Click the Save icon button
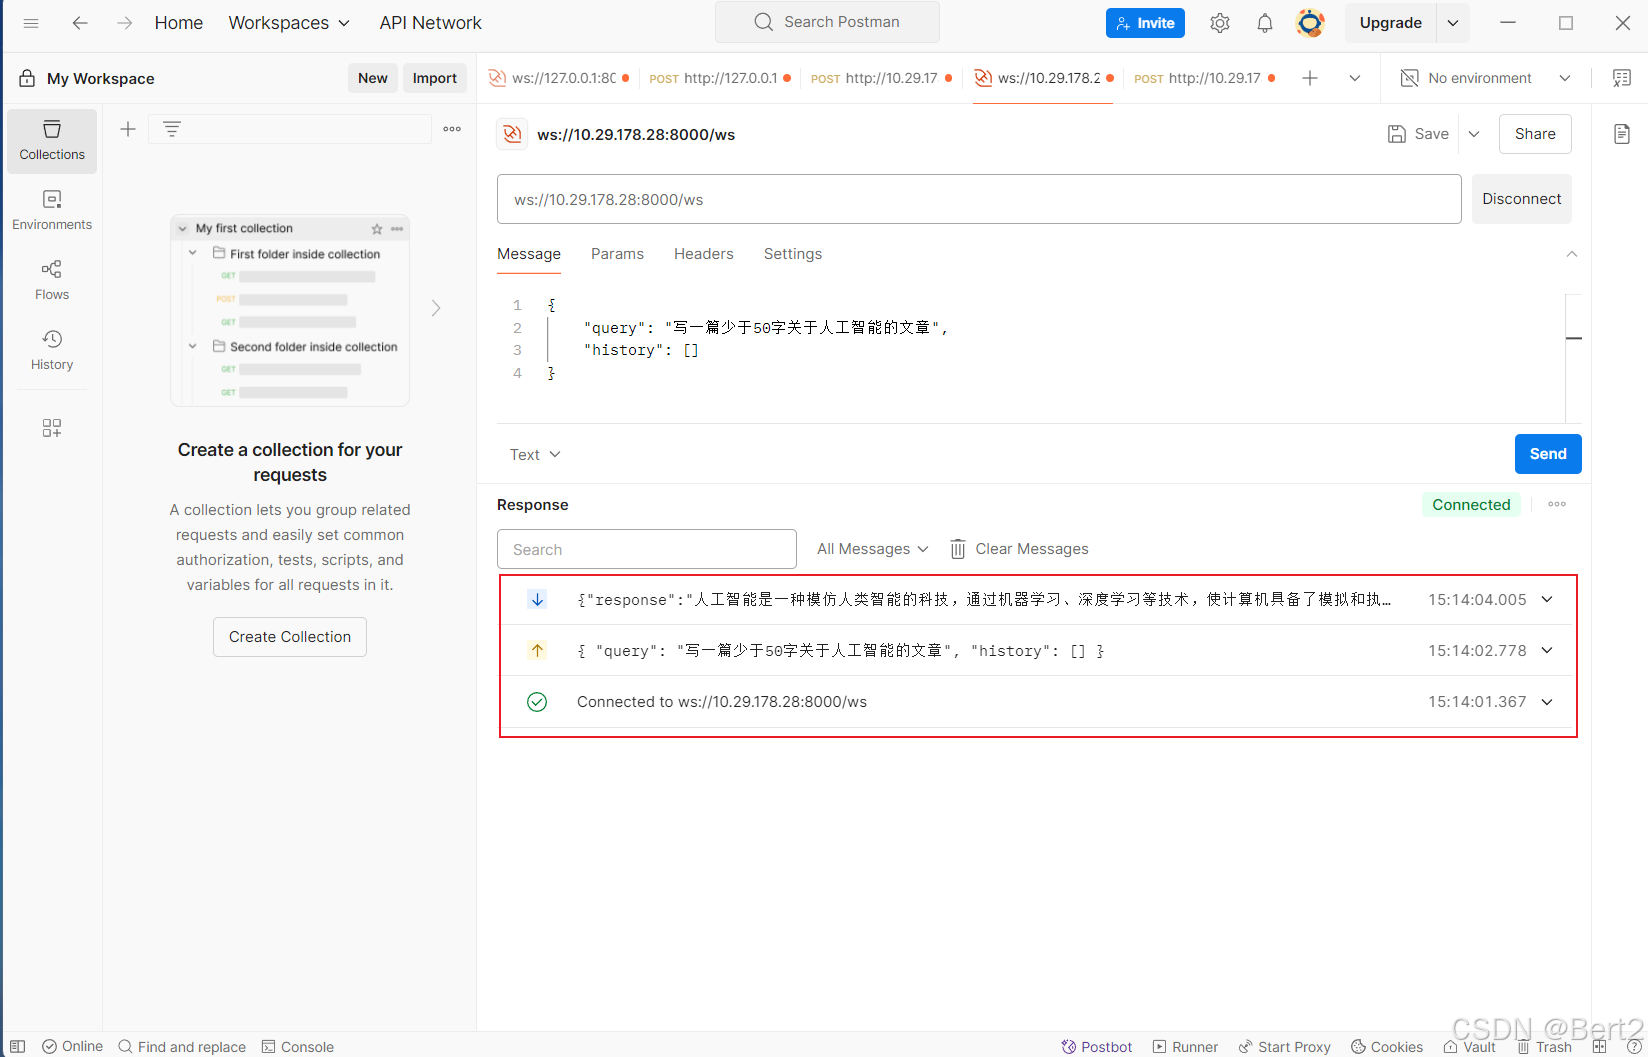Viewport: 1648px width, 1057px height. click(x=1418, y=134)
